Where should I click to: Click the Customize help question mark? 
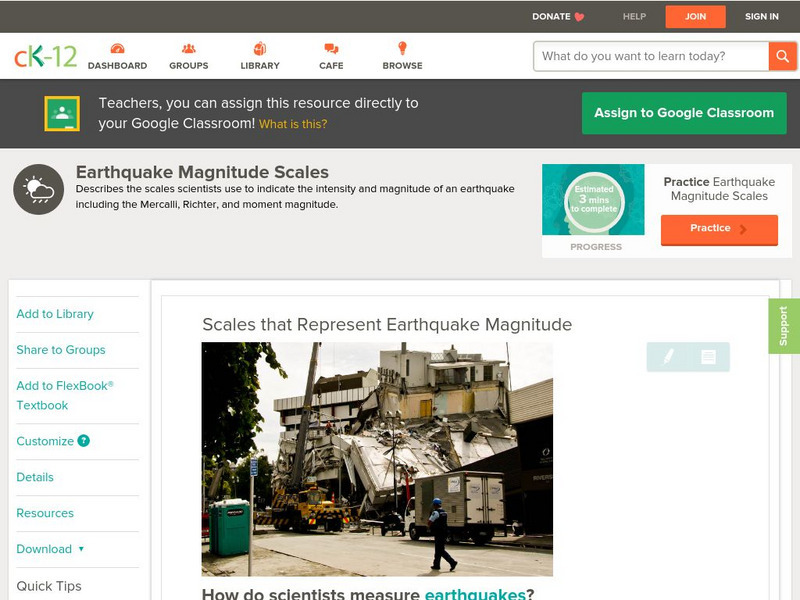coord(84,441)
